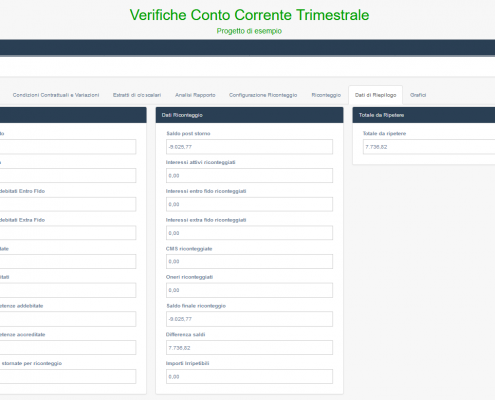Image resolution: width=495 pixels, height=400 pixels.
Task: Select the Dati di Riepilogo tab
Action: pyautogui.click(x=376, y=95)
